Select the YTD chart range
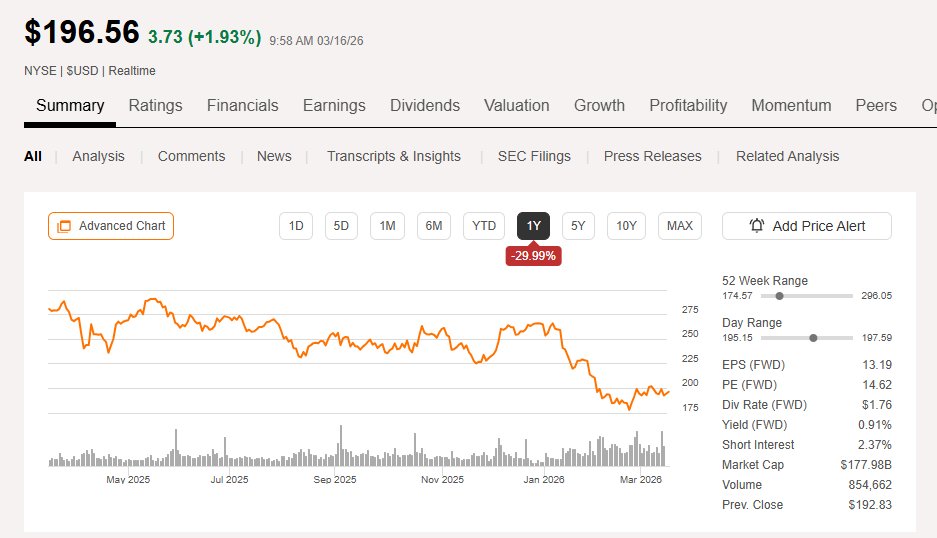 (484, 226)
